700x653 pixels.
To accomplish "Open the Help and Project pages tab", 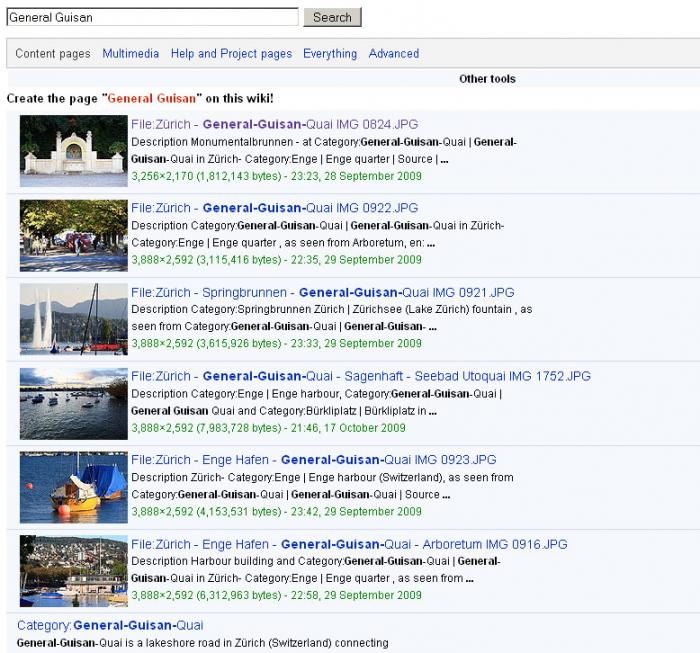I will click(x=231, y=54).
